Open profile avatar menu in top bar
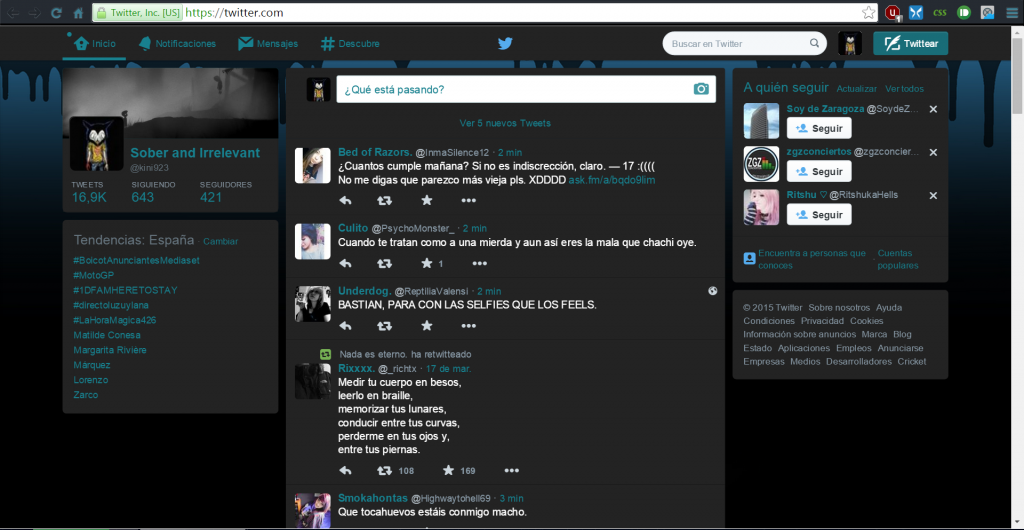 (850, 44)
